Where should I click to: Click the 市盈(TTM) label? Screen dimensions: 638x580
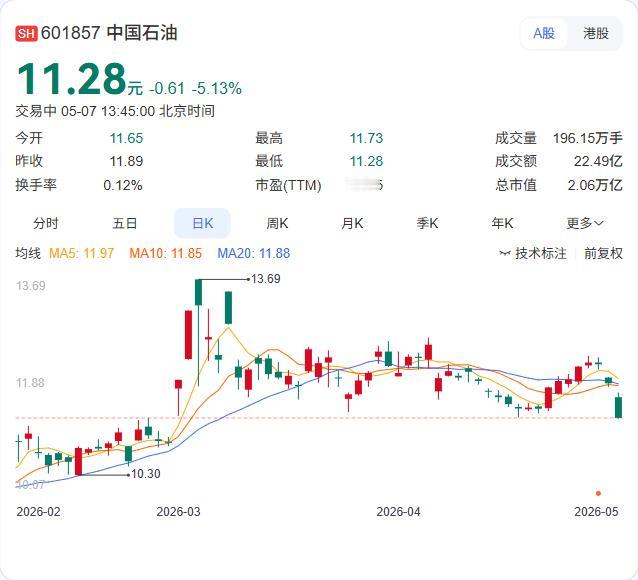point(288,185)
